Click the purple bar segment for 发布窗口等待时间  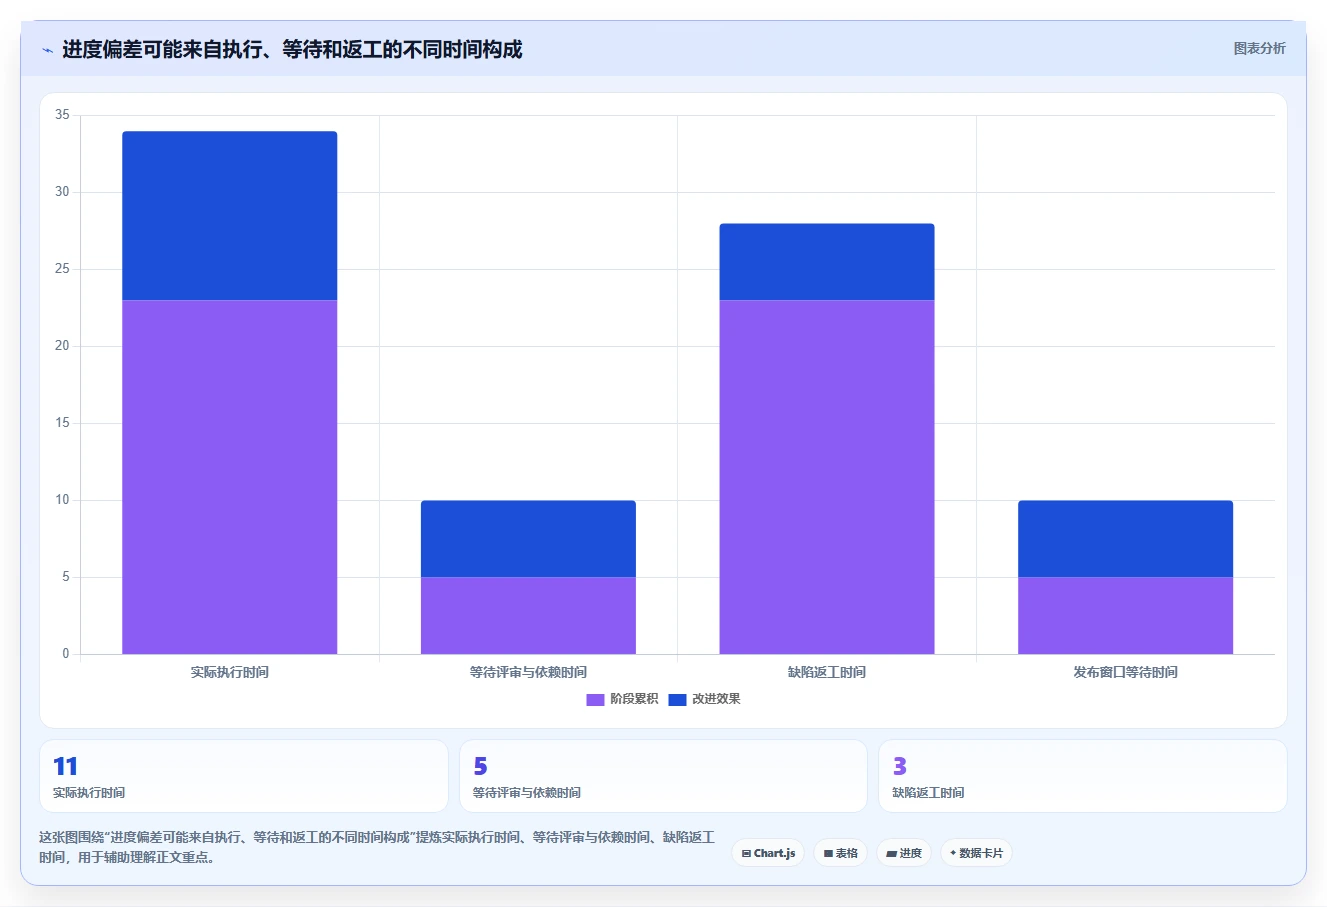click(1125, 615)
